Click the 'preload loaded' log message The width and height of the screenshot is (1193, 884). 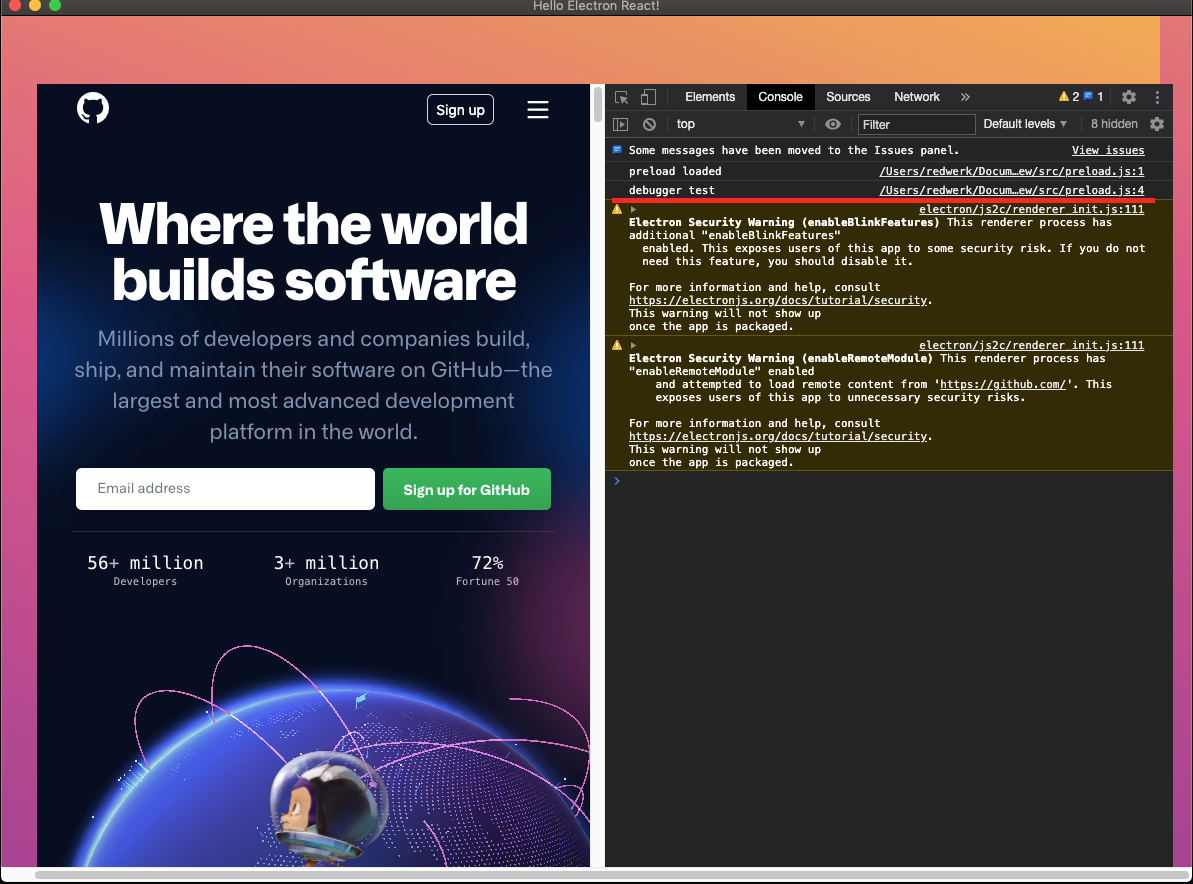point(675,171)
